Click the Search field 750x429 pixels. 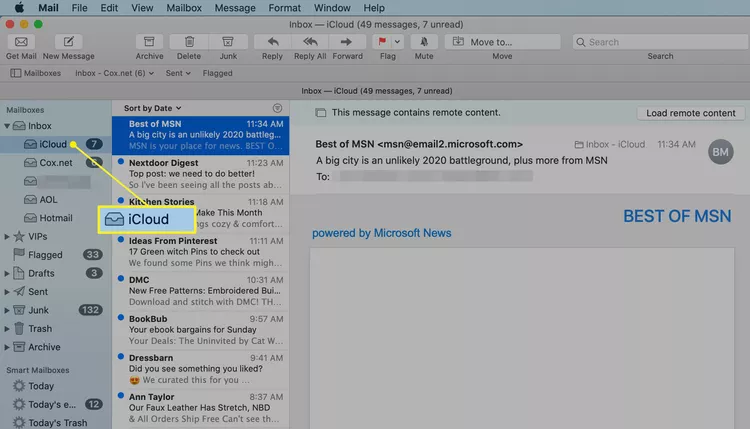tap(661, 42)
